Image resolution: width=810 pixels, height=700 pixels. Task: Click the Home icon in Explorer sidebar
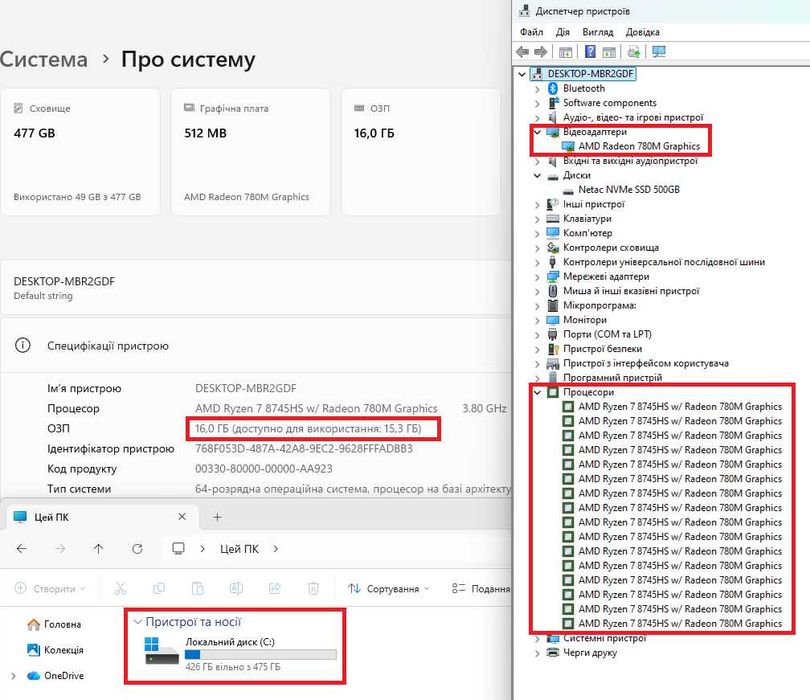coord(34,625)
